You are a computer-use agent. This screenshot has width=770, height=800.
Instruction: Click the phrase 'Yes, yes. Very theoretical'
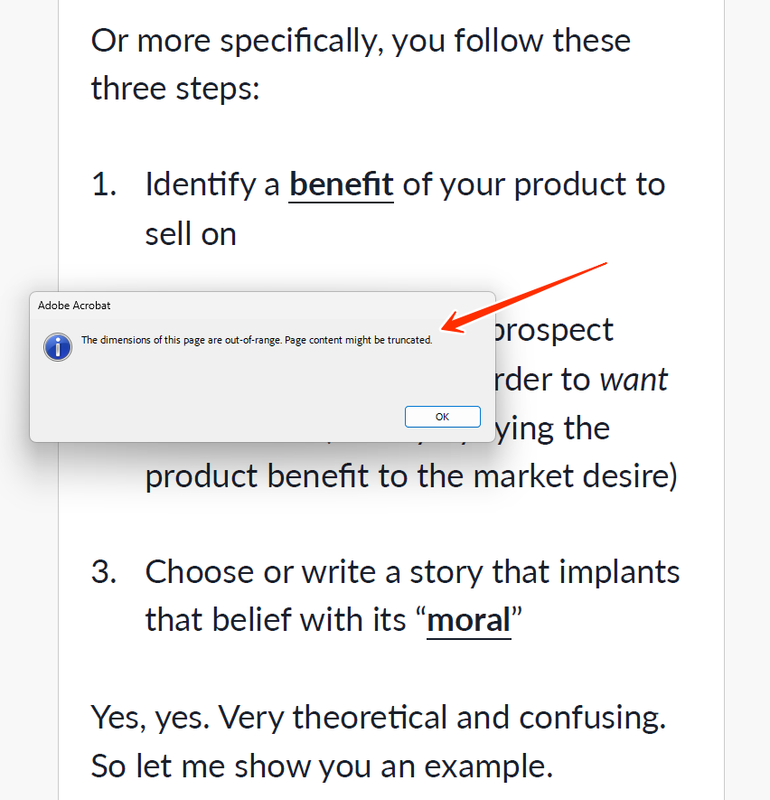(269, 717)
